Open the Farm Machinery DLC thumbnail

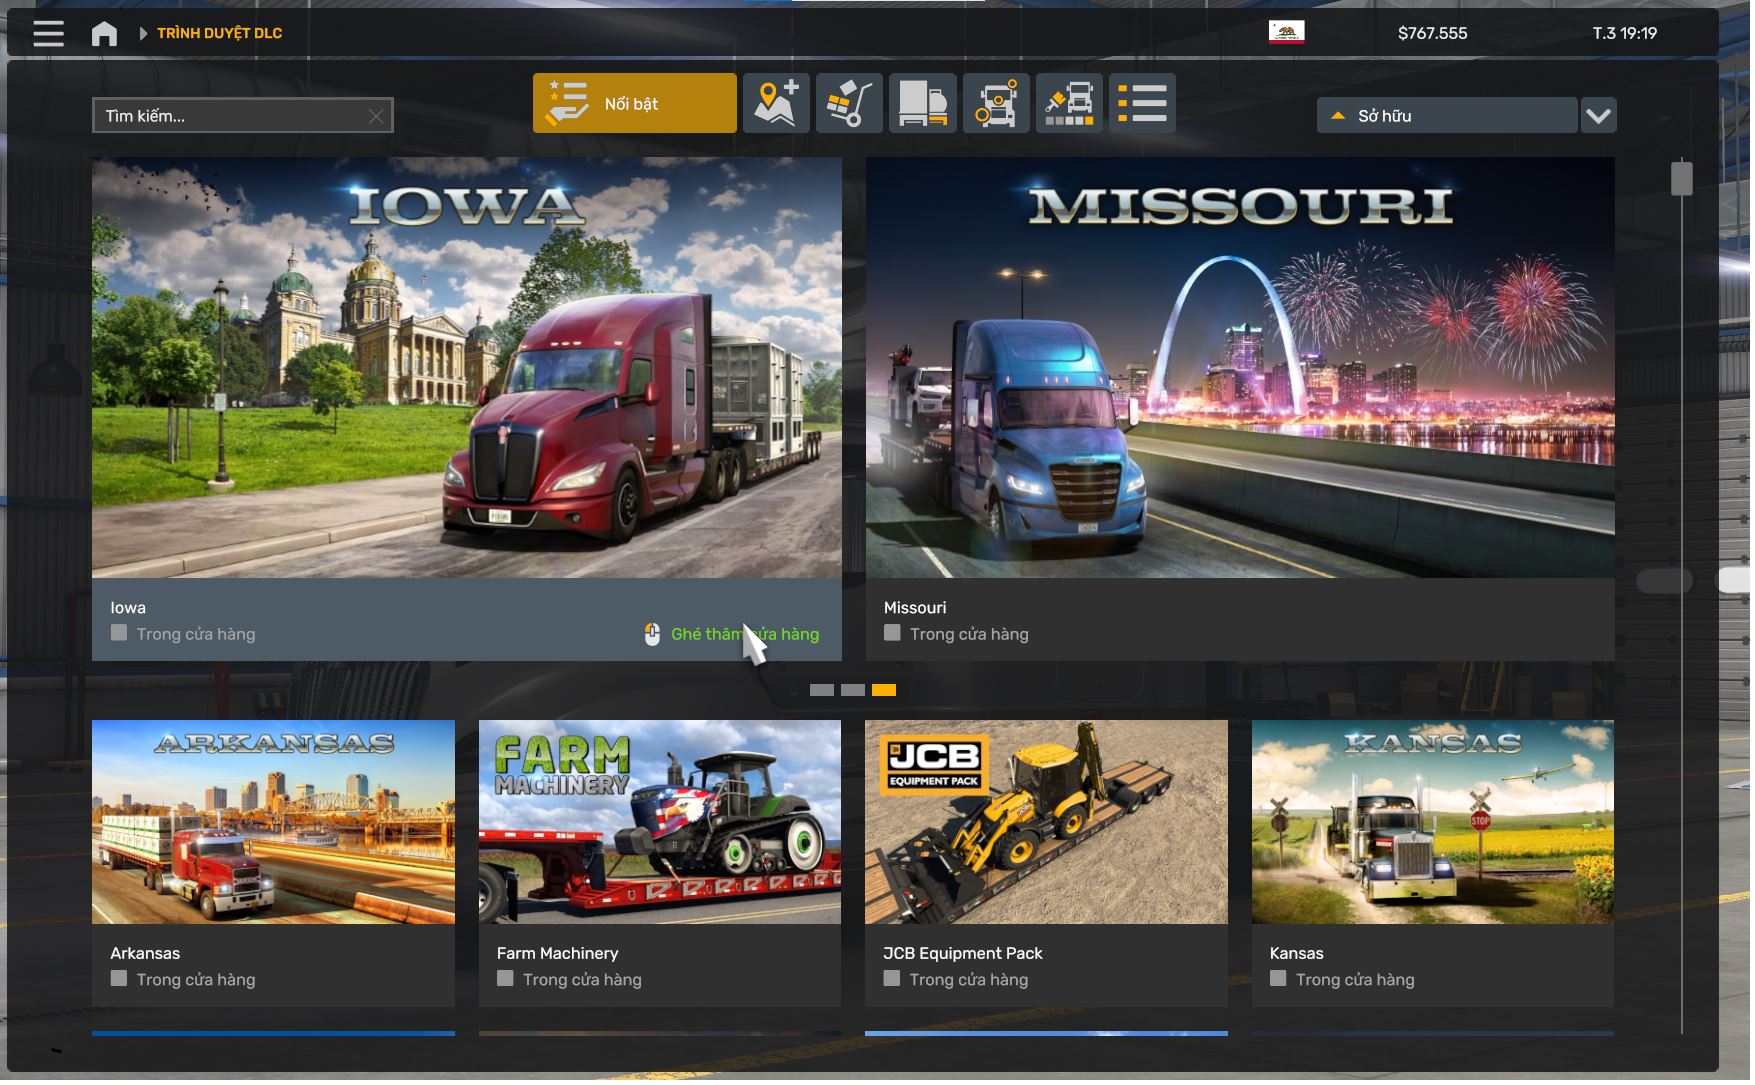(x=660, y=822)
